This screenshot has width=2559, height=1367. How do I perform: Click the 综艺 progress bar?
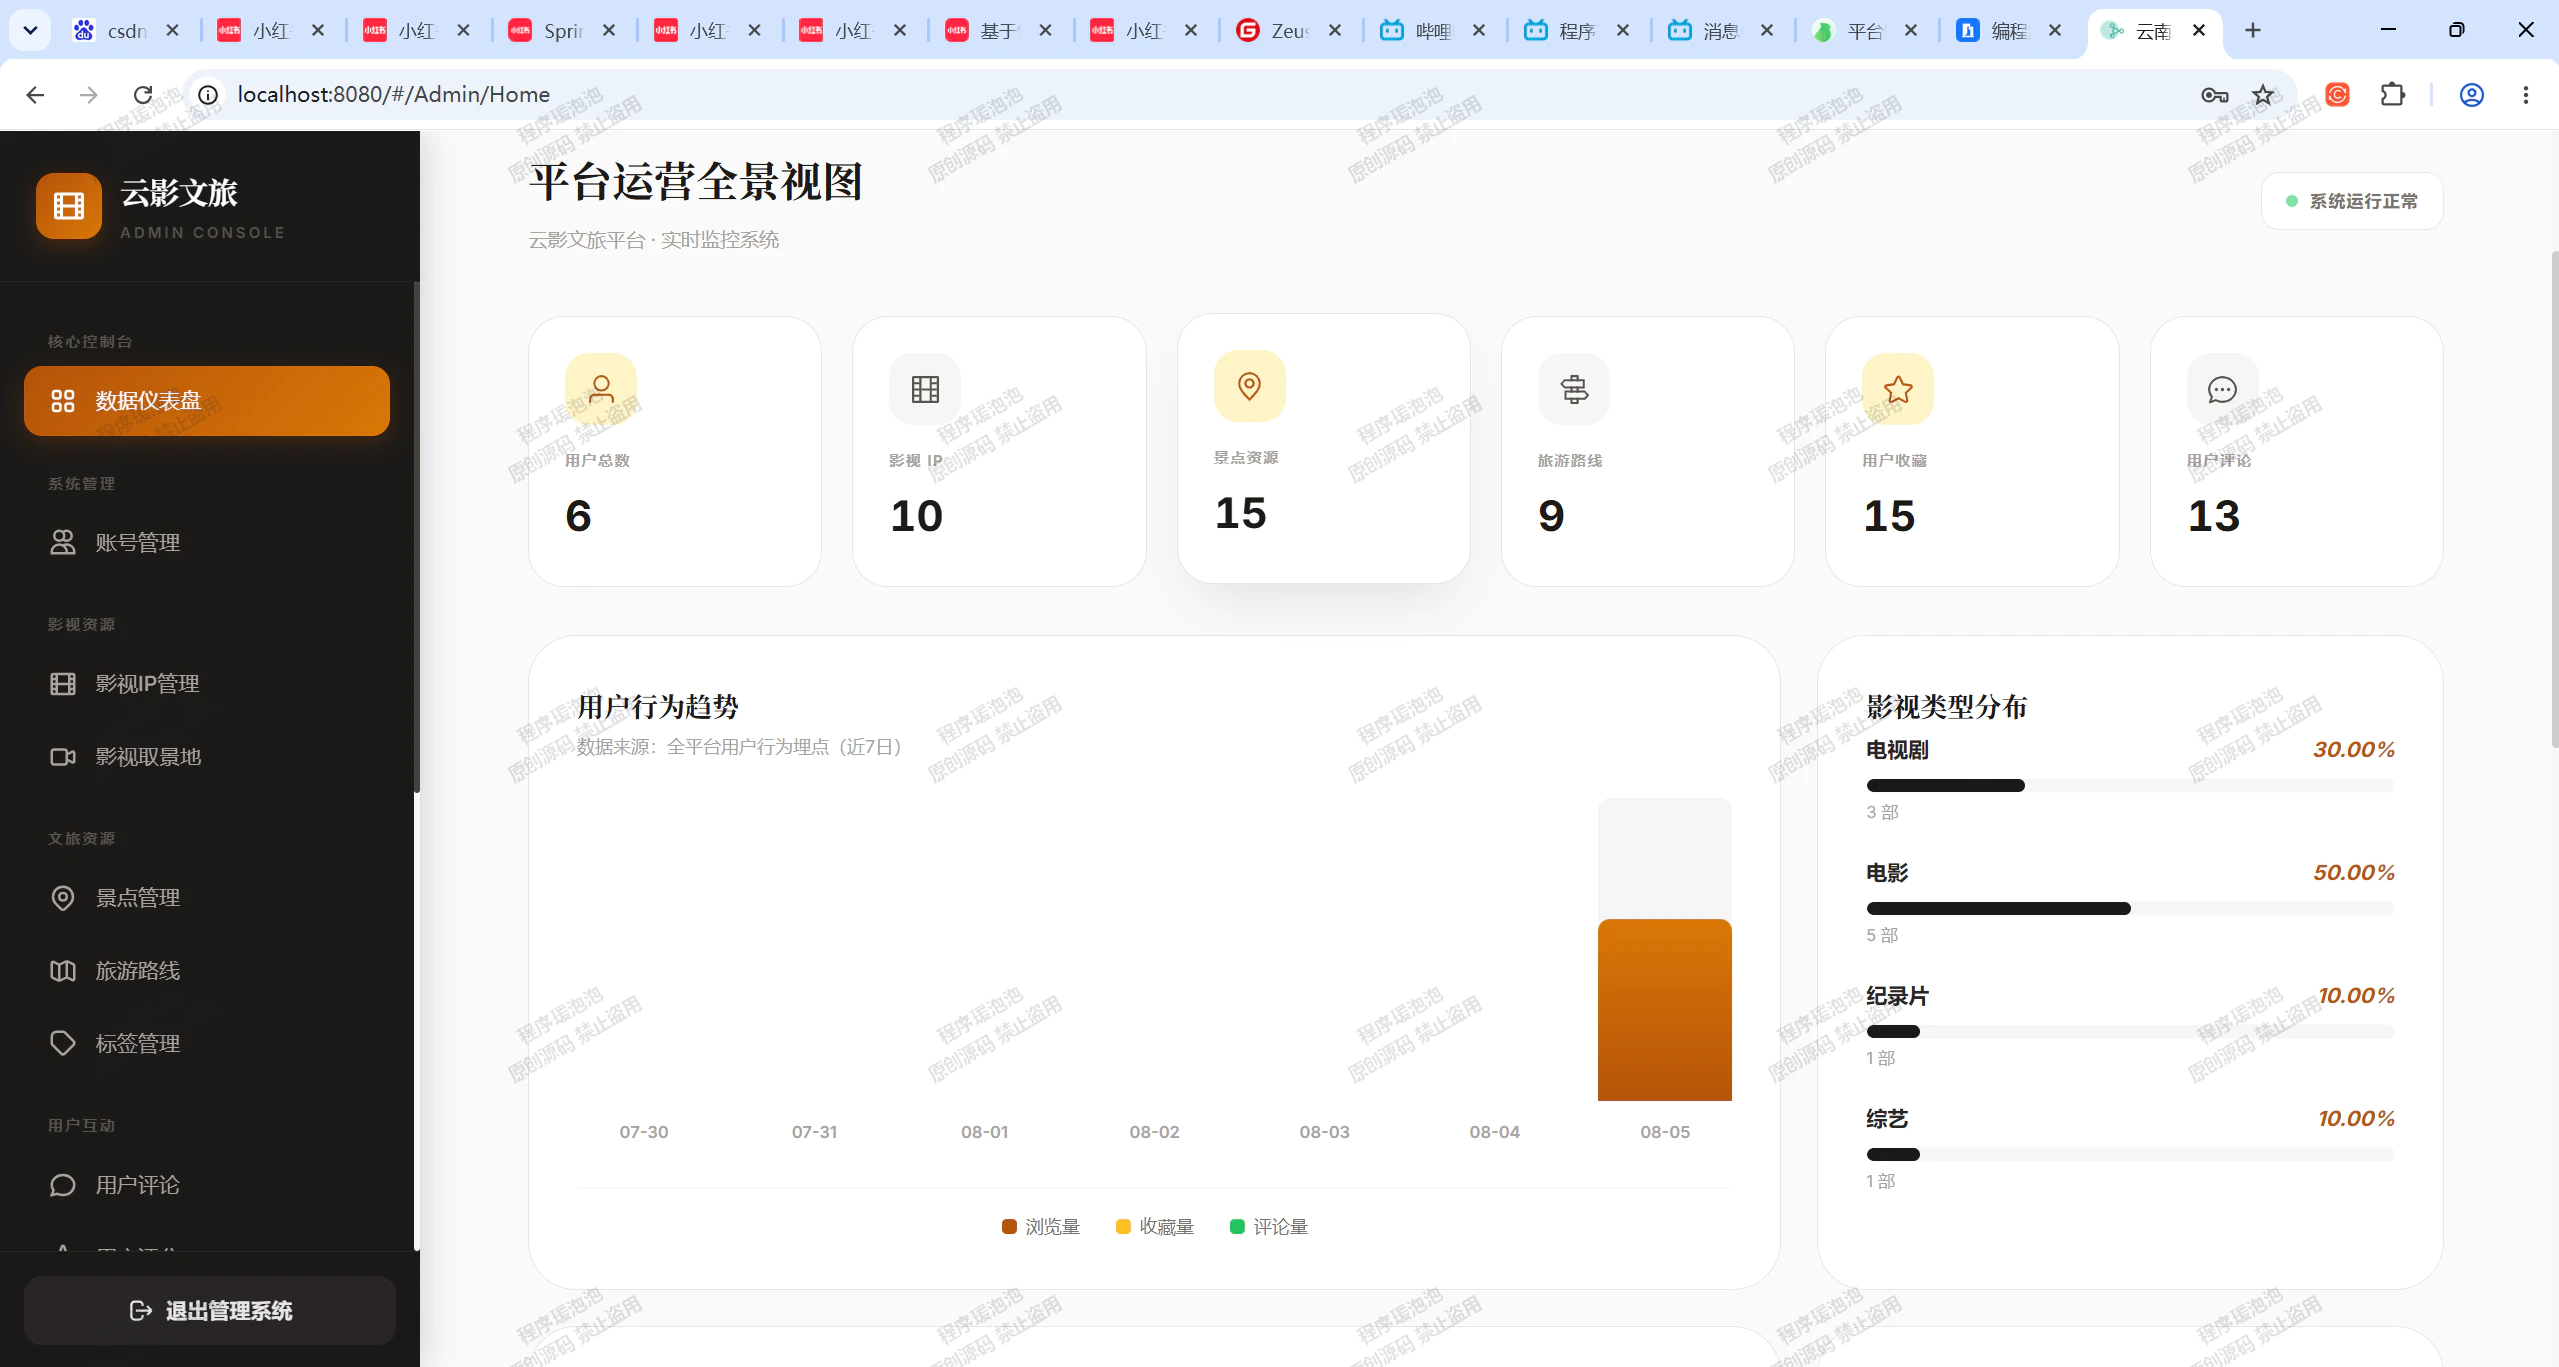(2130, 1155)
